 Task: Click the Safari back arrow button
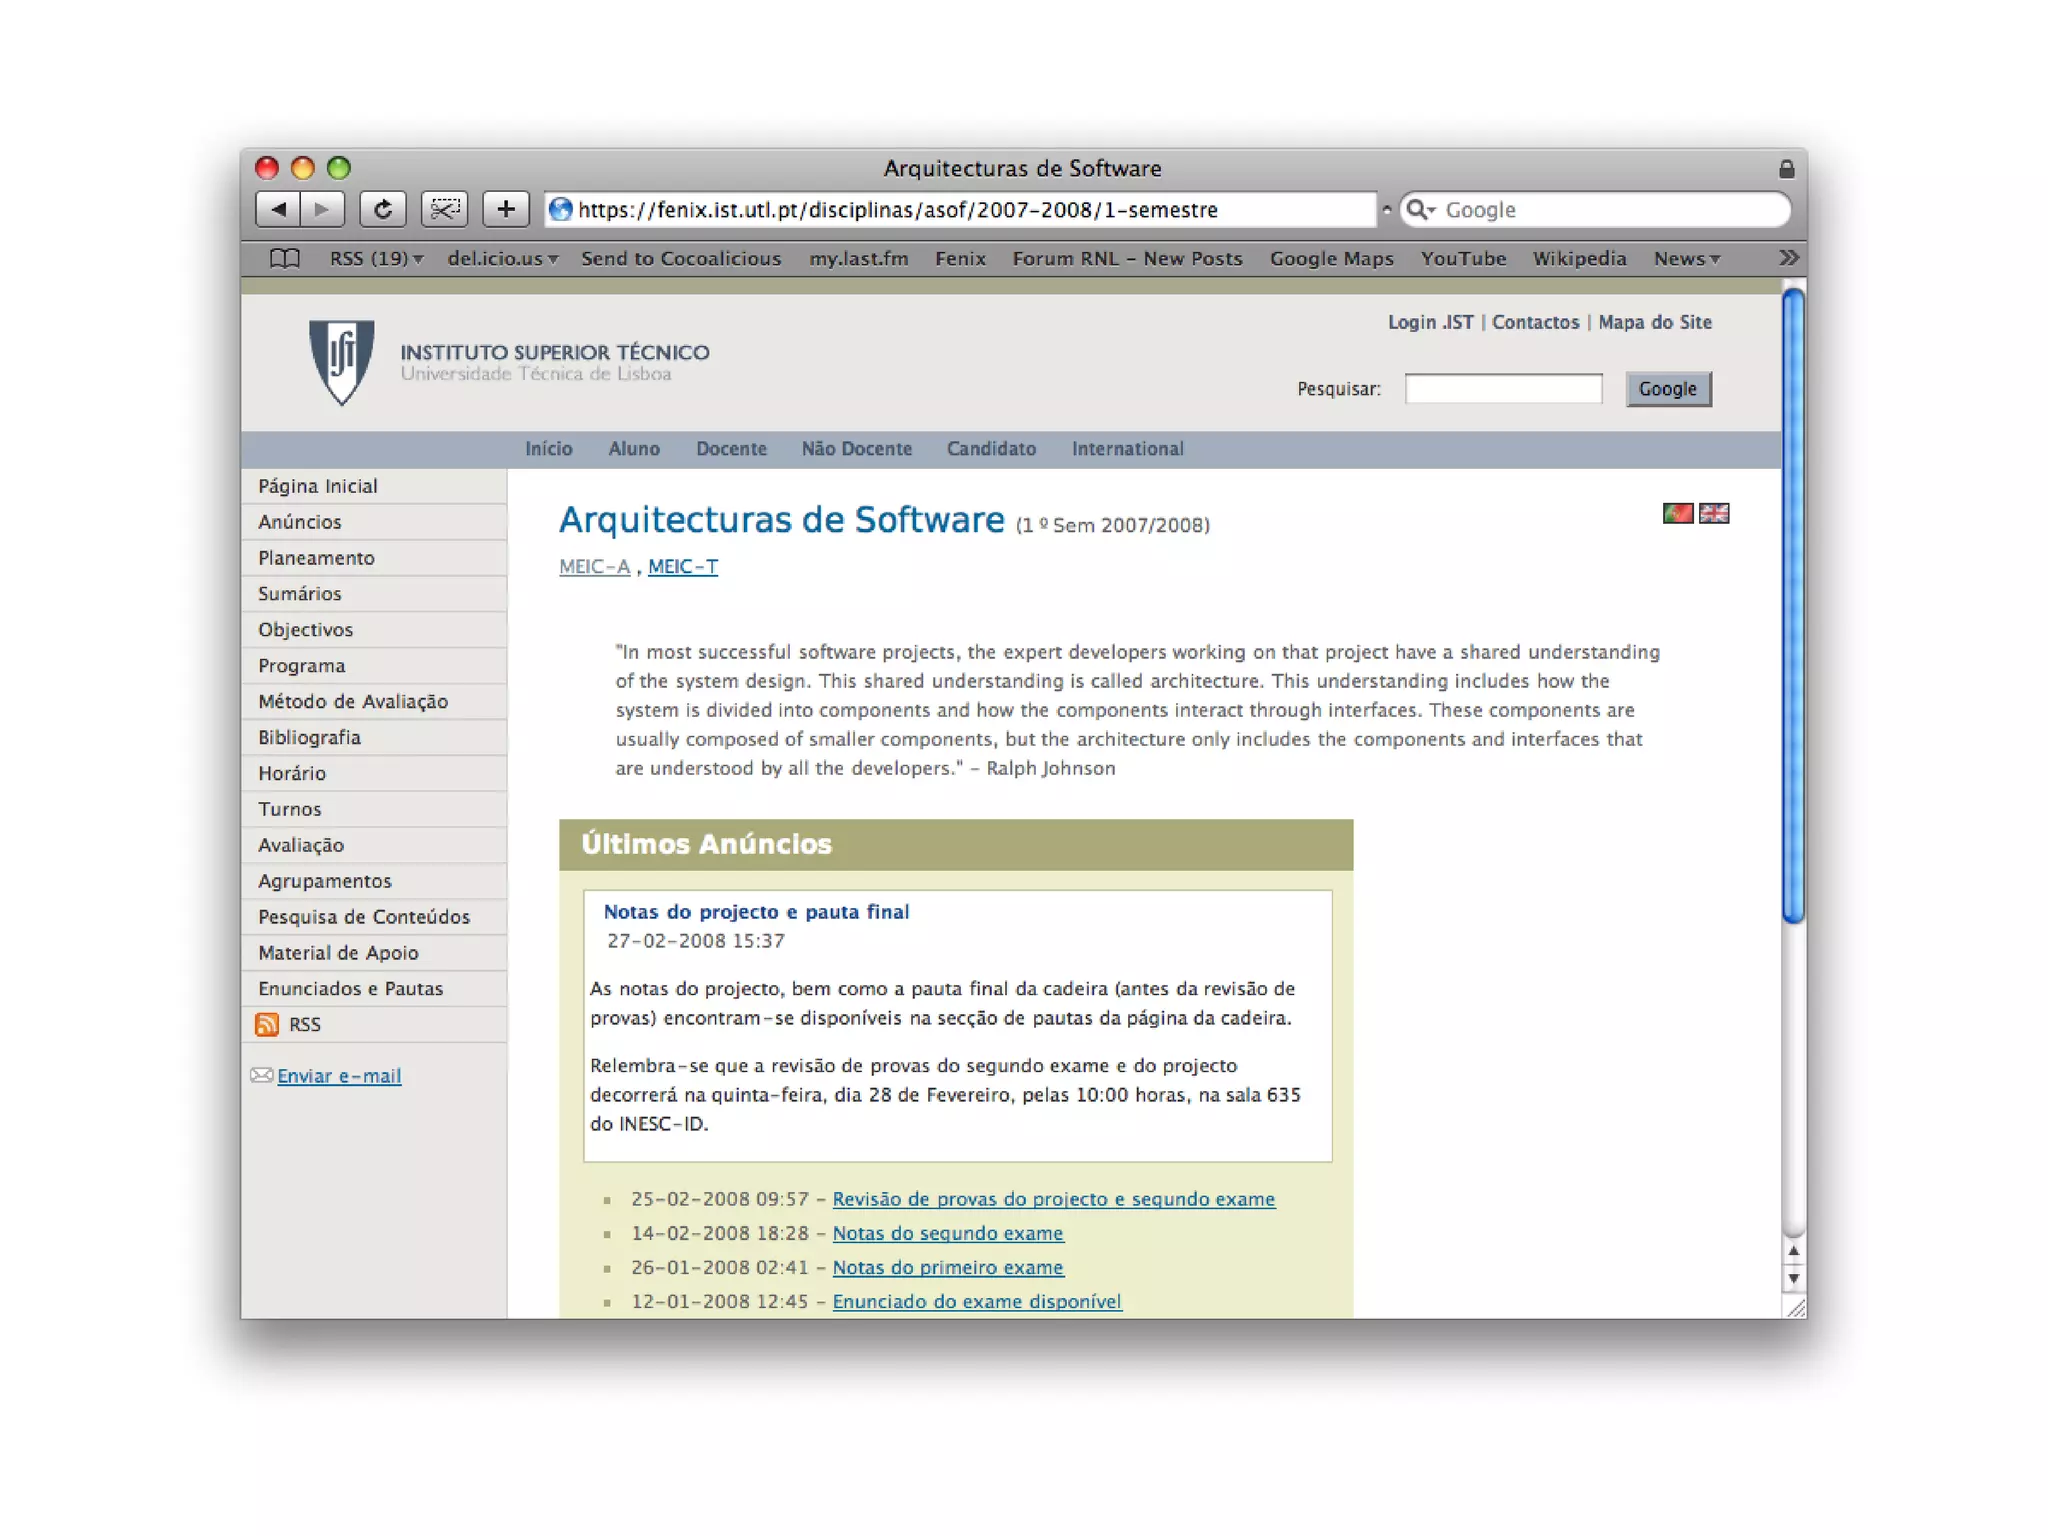278,209
